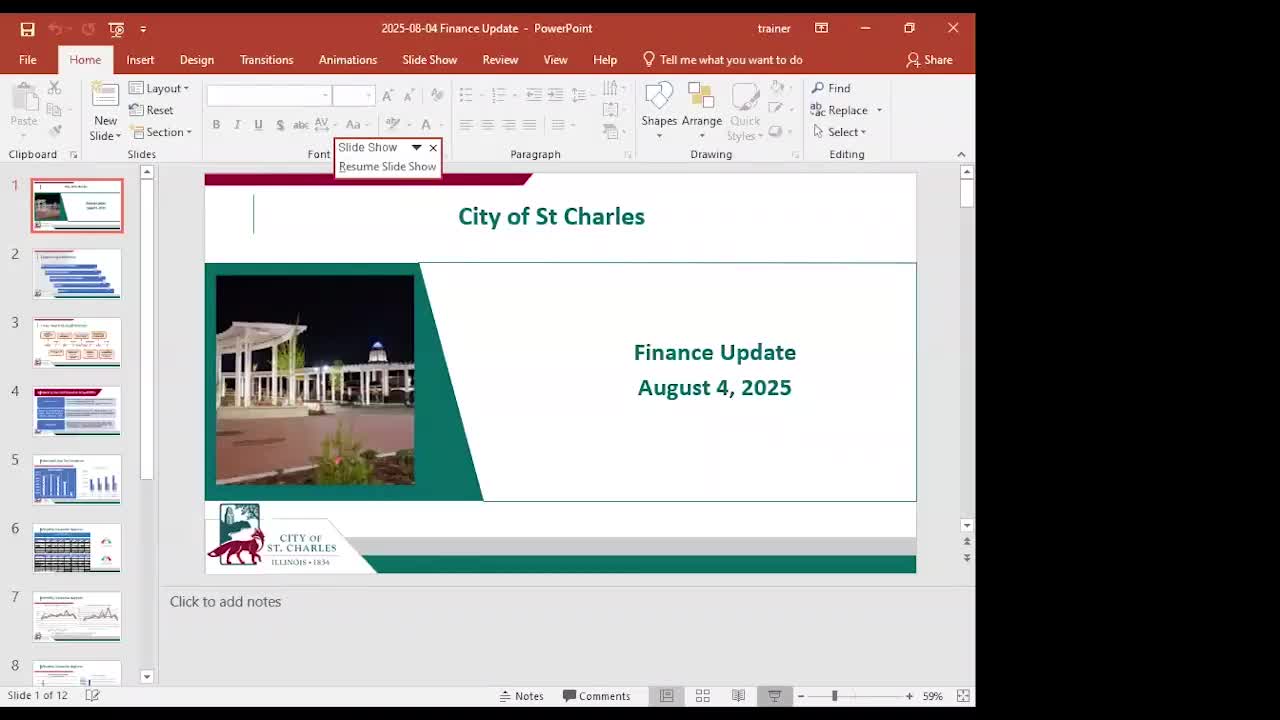Screen dimensions: 1280x720
Task: Expand the Layout dropdown
Action: point(159,88)
